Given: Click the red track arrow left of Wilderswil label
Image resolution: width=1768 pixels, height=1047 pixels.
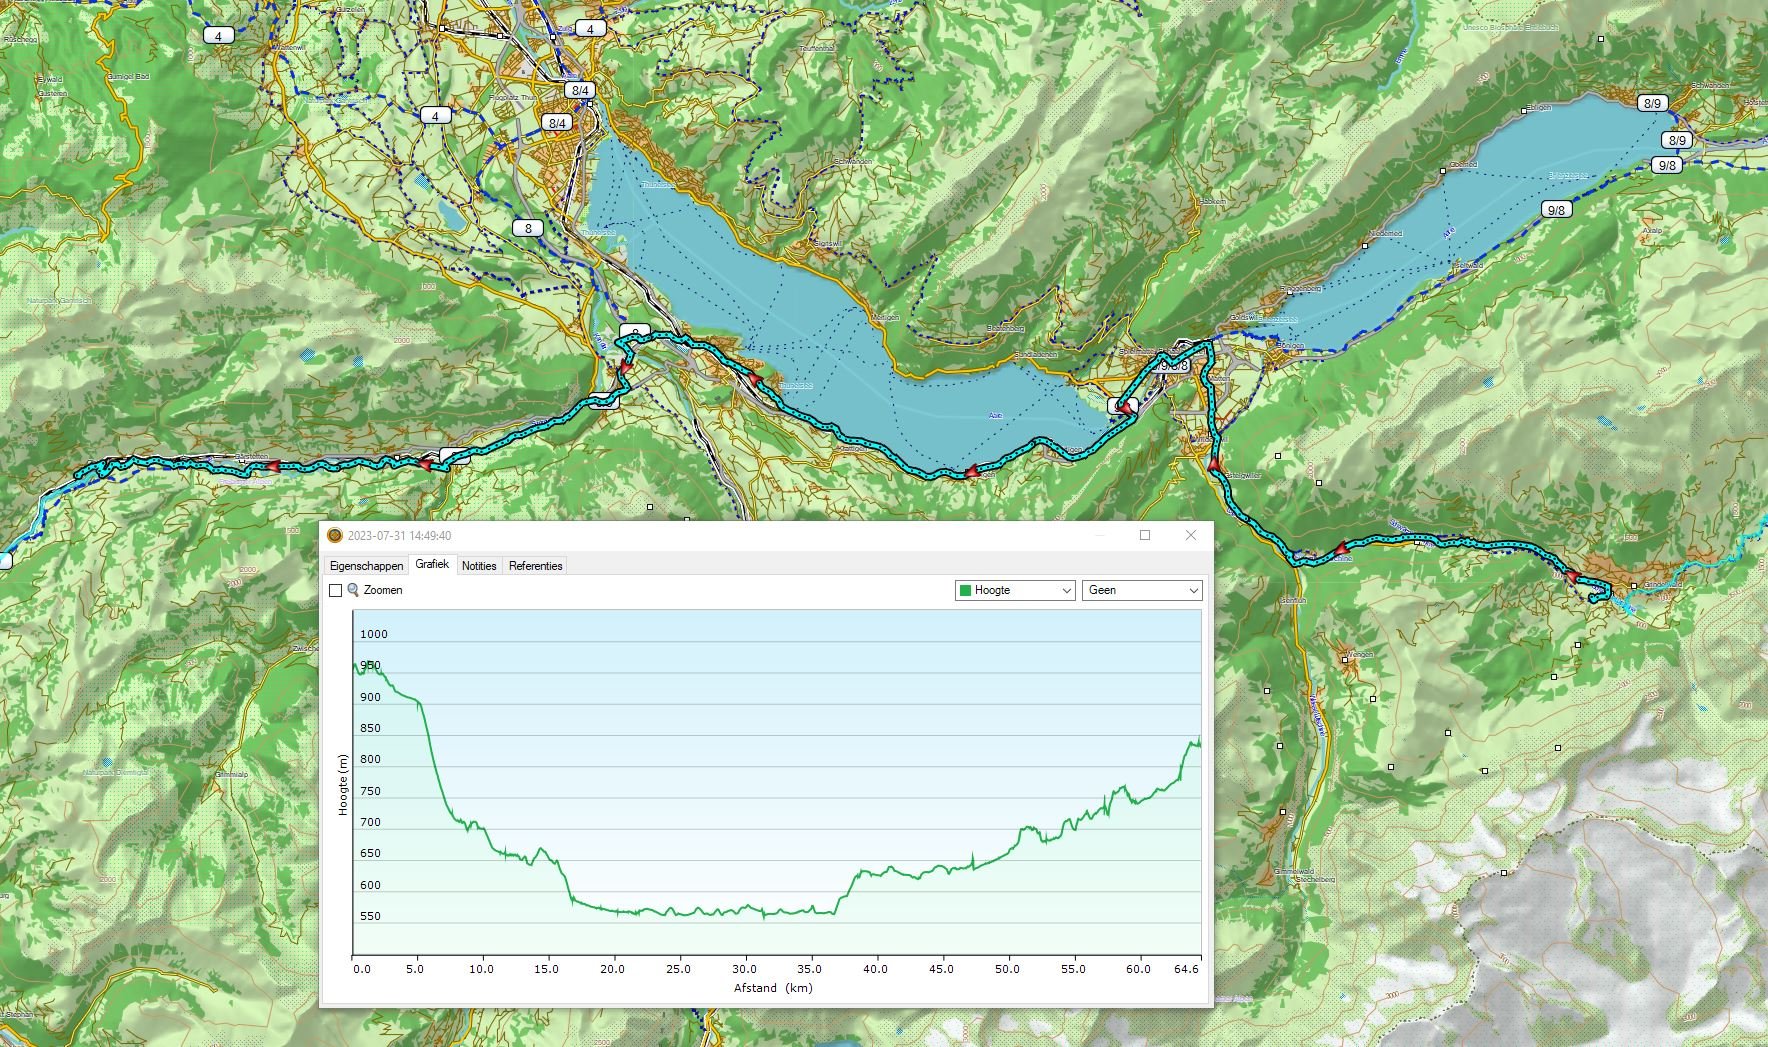Looking at the screenshot, I should point(1214,465).
